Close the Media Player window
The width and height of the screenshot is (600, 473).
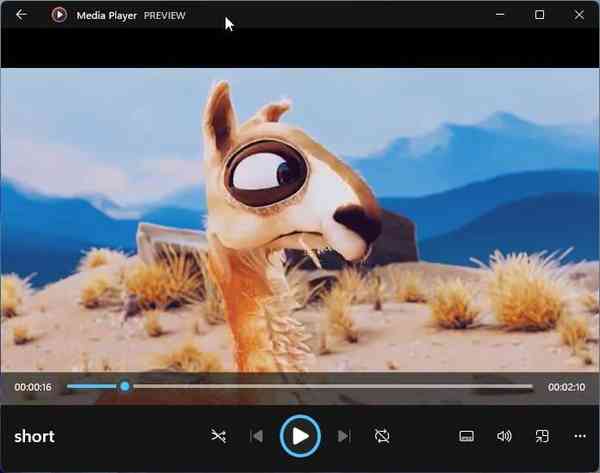(579, 15)
